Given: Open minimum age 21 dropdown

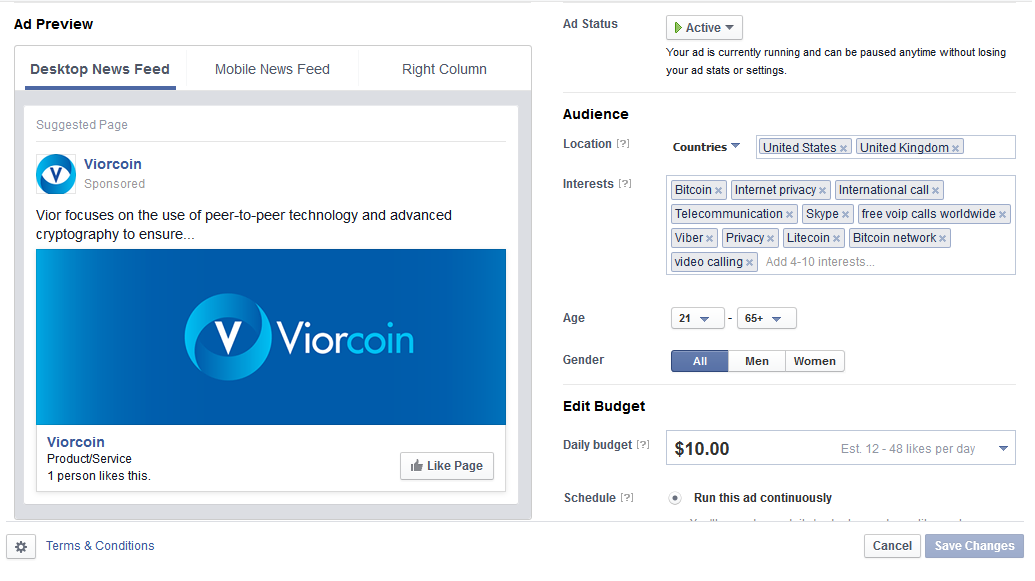Looking at the screenshot, I should [x=697, y=318].
